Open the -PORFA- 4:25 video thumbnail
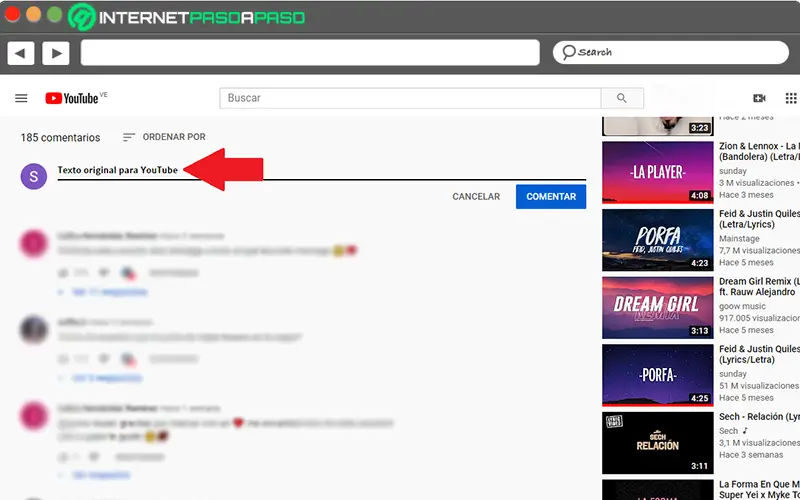This screenshot has width=800, height=500. tap(658, 376)
